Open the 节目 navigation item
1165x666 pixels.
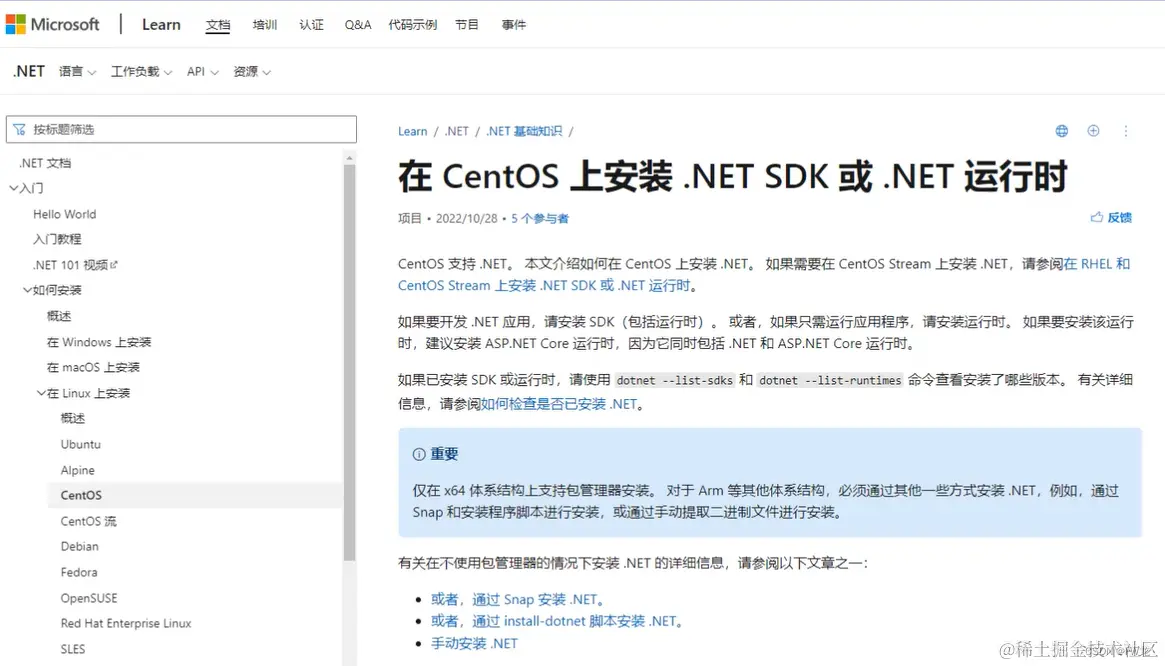[467, 25]
